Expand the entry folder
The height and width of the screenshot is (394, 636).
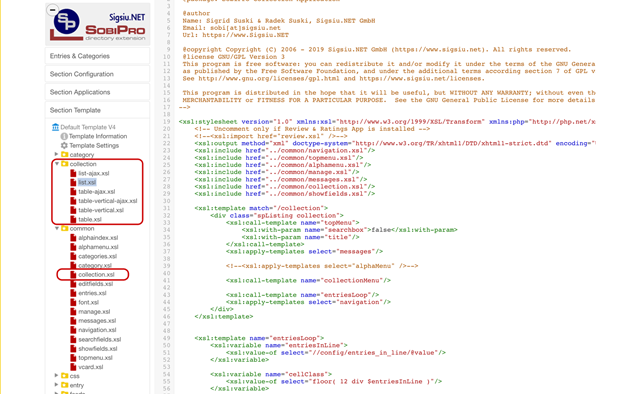(x=56, y=385)
